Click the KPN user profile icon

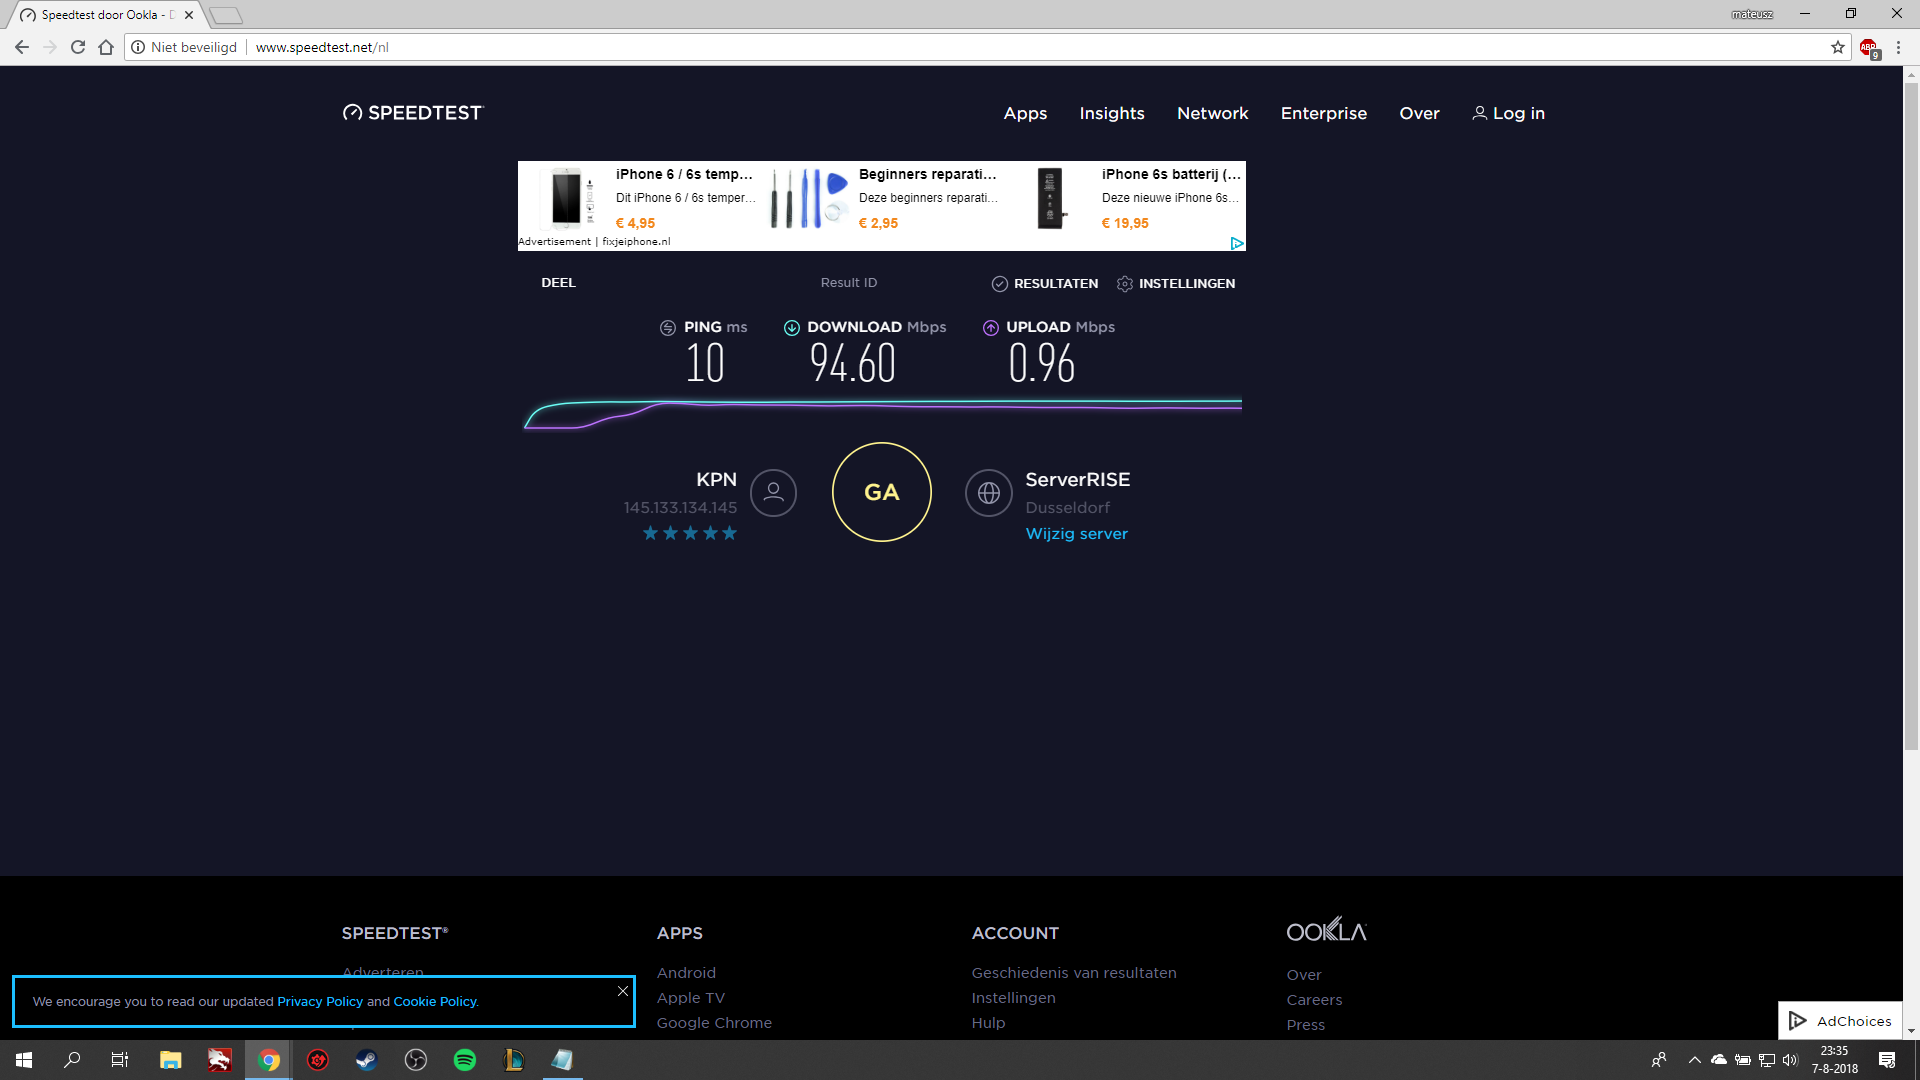[x=773, y=492]
